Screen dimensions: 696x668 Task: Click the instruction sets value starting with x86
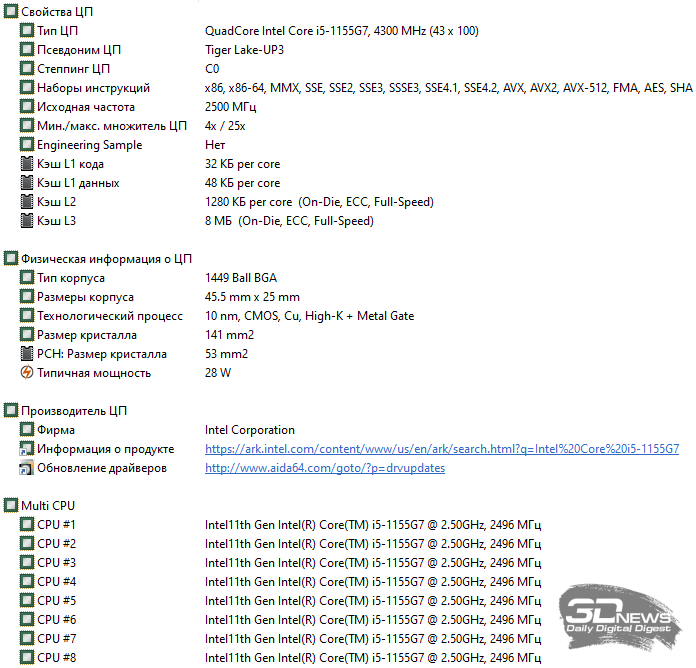pyautogui.click(x=449, y=88)
